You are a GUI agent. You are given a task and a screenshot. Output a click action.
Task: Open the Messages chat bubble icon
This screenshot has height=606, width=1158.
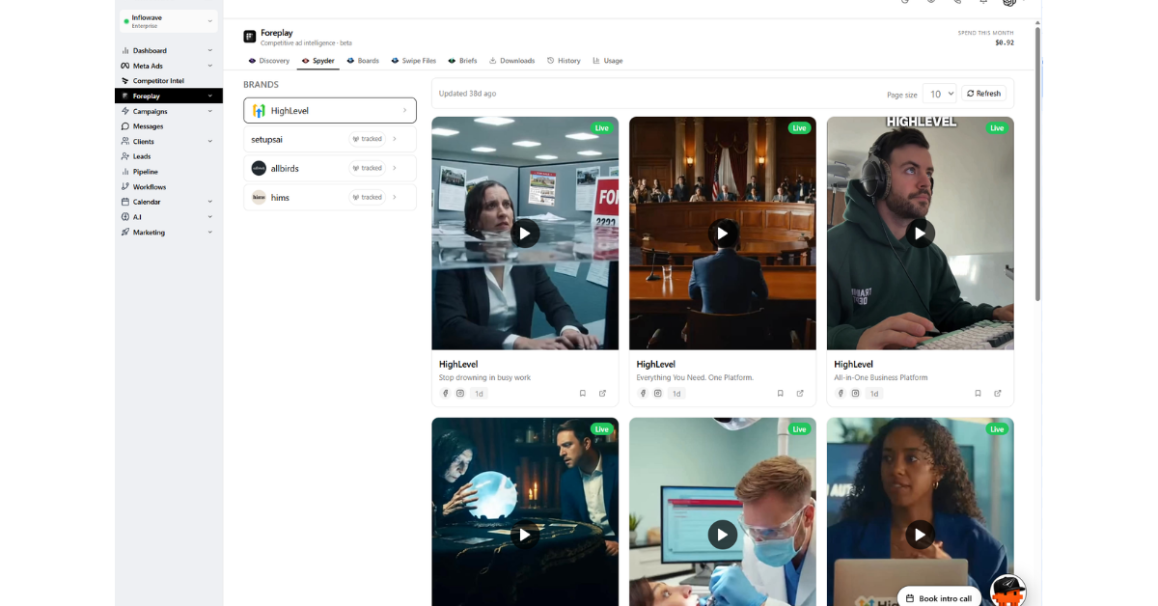pos(125,126)
